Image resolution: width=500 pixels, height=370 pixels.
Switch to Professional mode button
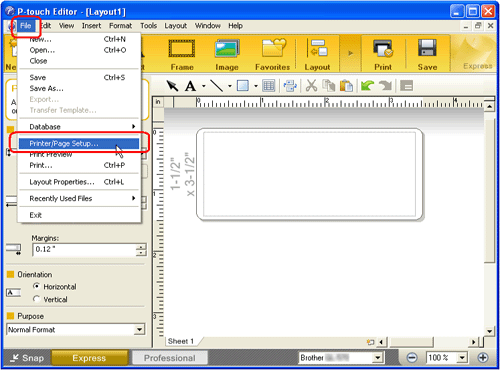point(170,358)
